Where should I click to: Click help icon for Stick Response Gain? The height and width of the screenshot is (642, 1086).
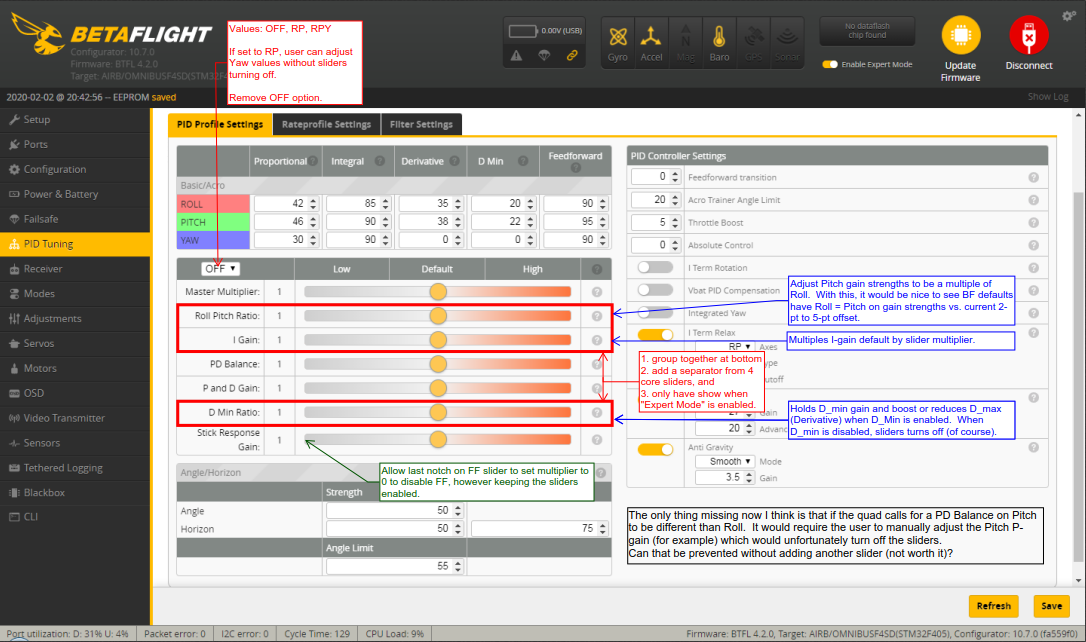[597, 440]
